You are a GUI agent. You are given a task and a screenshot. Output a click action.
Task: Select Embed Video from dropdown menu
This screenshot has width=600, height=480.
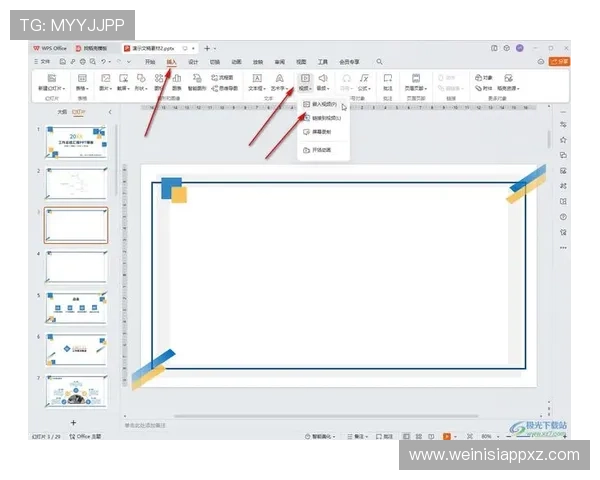(x=320, y=104)
